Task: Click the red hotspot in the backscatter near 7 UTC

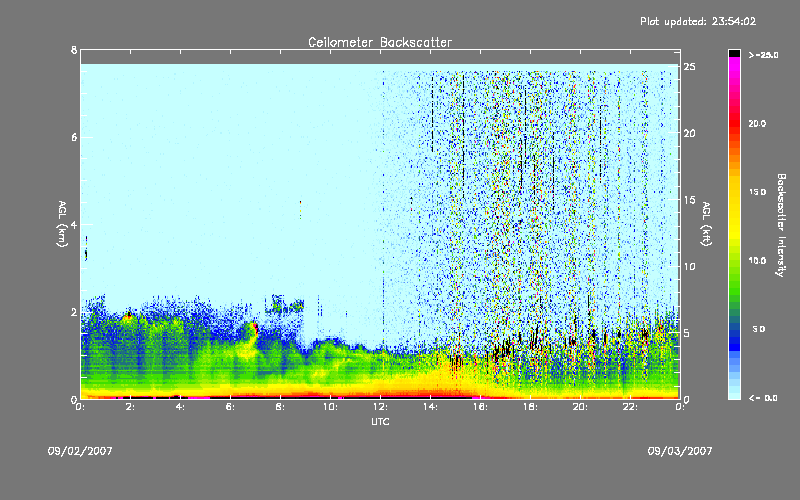Action: (255, 328)
